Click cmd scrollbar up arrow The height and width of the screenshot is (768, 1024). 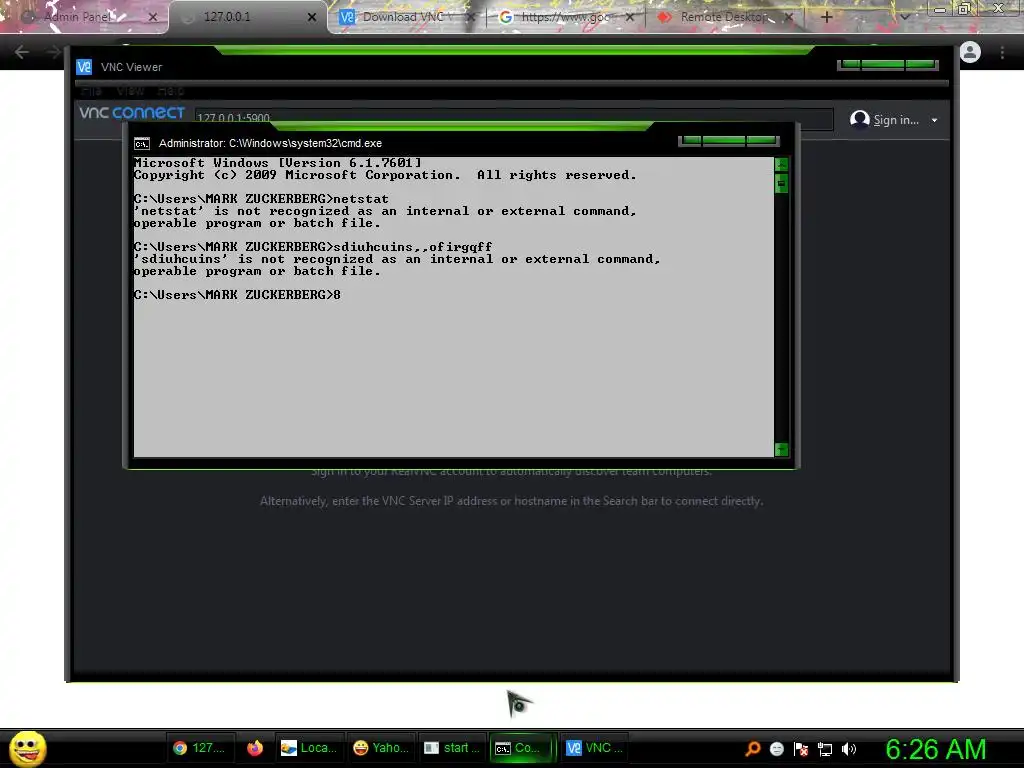coord(781,165)
